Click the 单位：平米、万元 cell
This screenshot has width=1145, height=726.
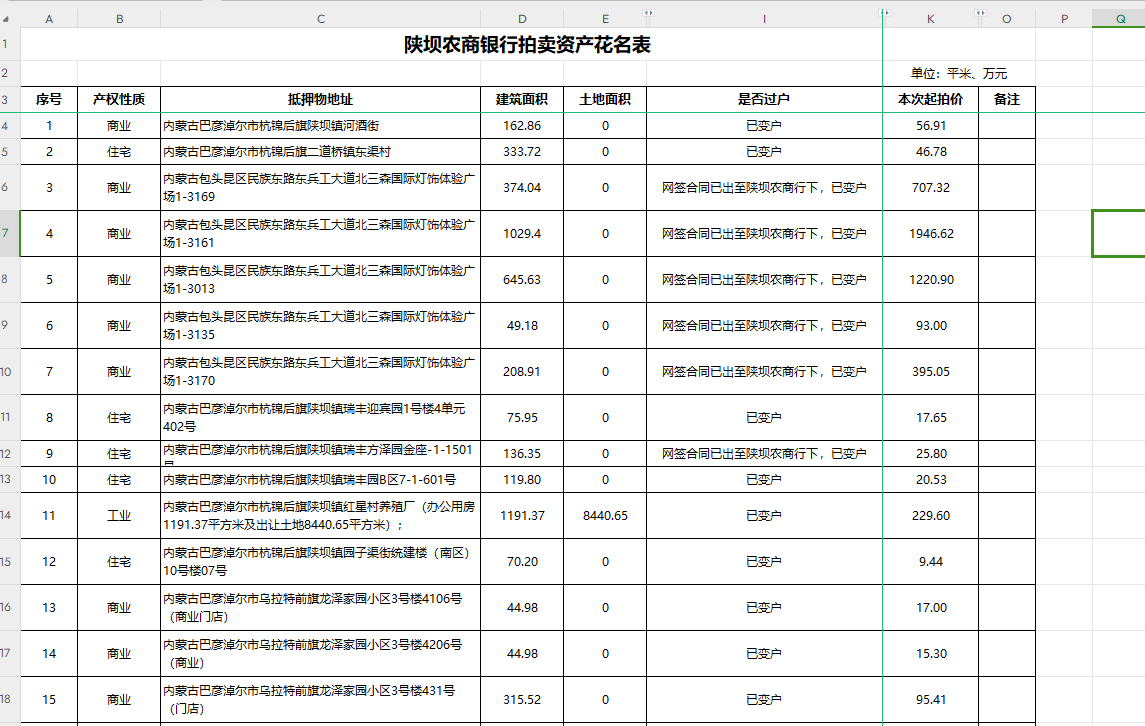(959, 73)
